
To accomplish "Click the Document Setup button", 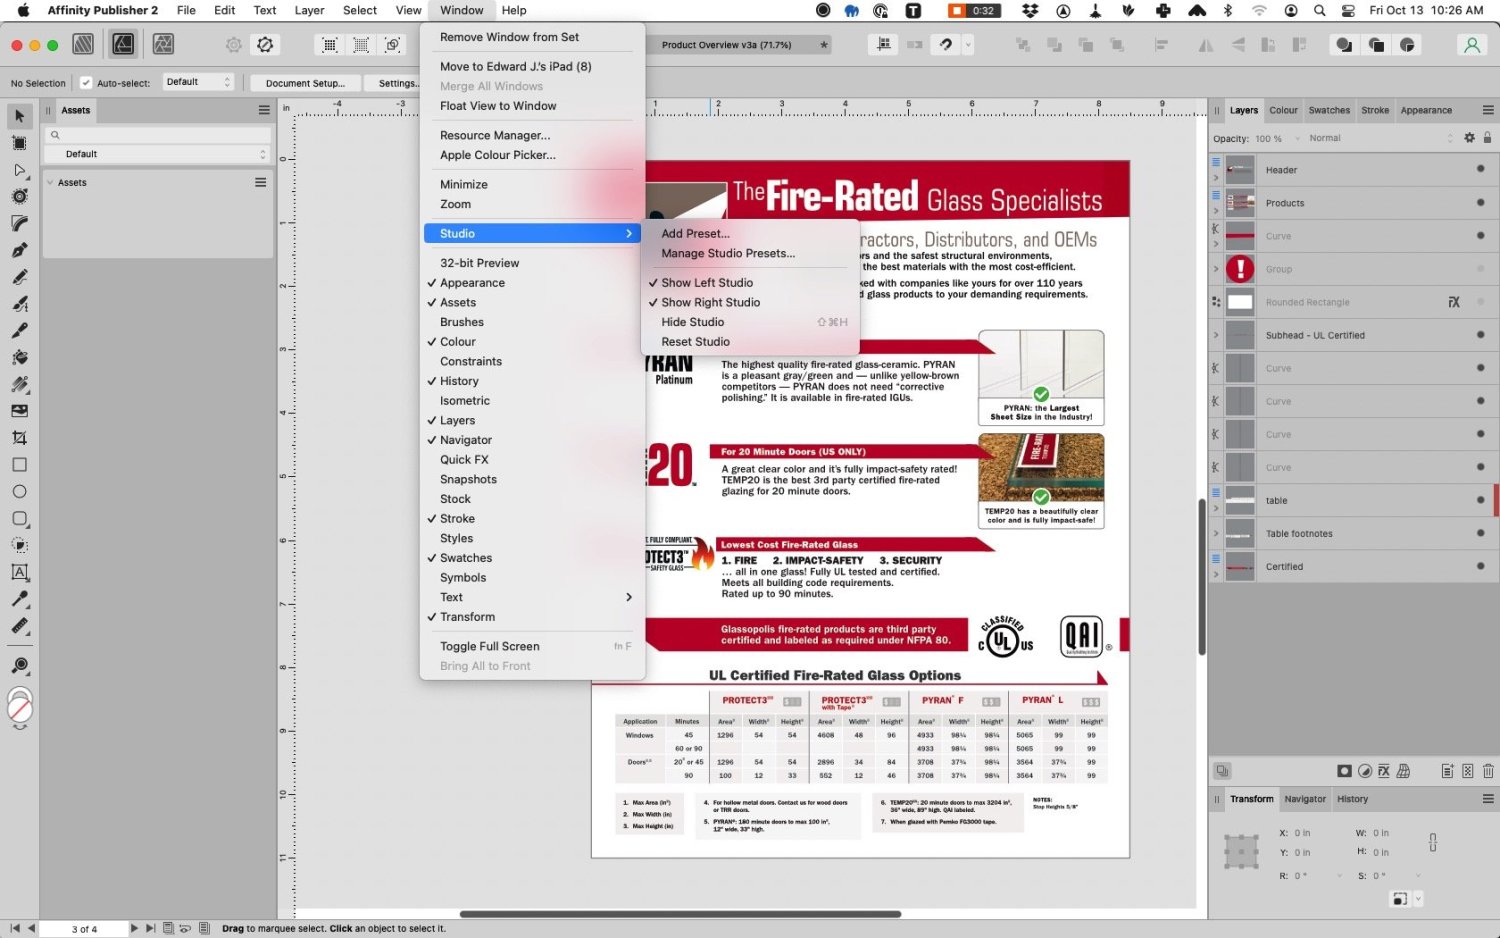I will coord(305,83).
